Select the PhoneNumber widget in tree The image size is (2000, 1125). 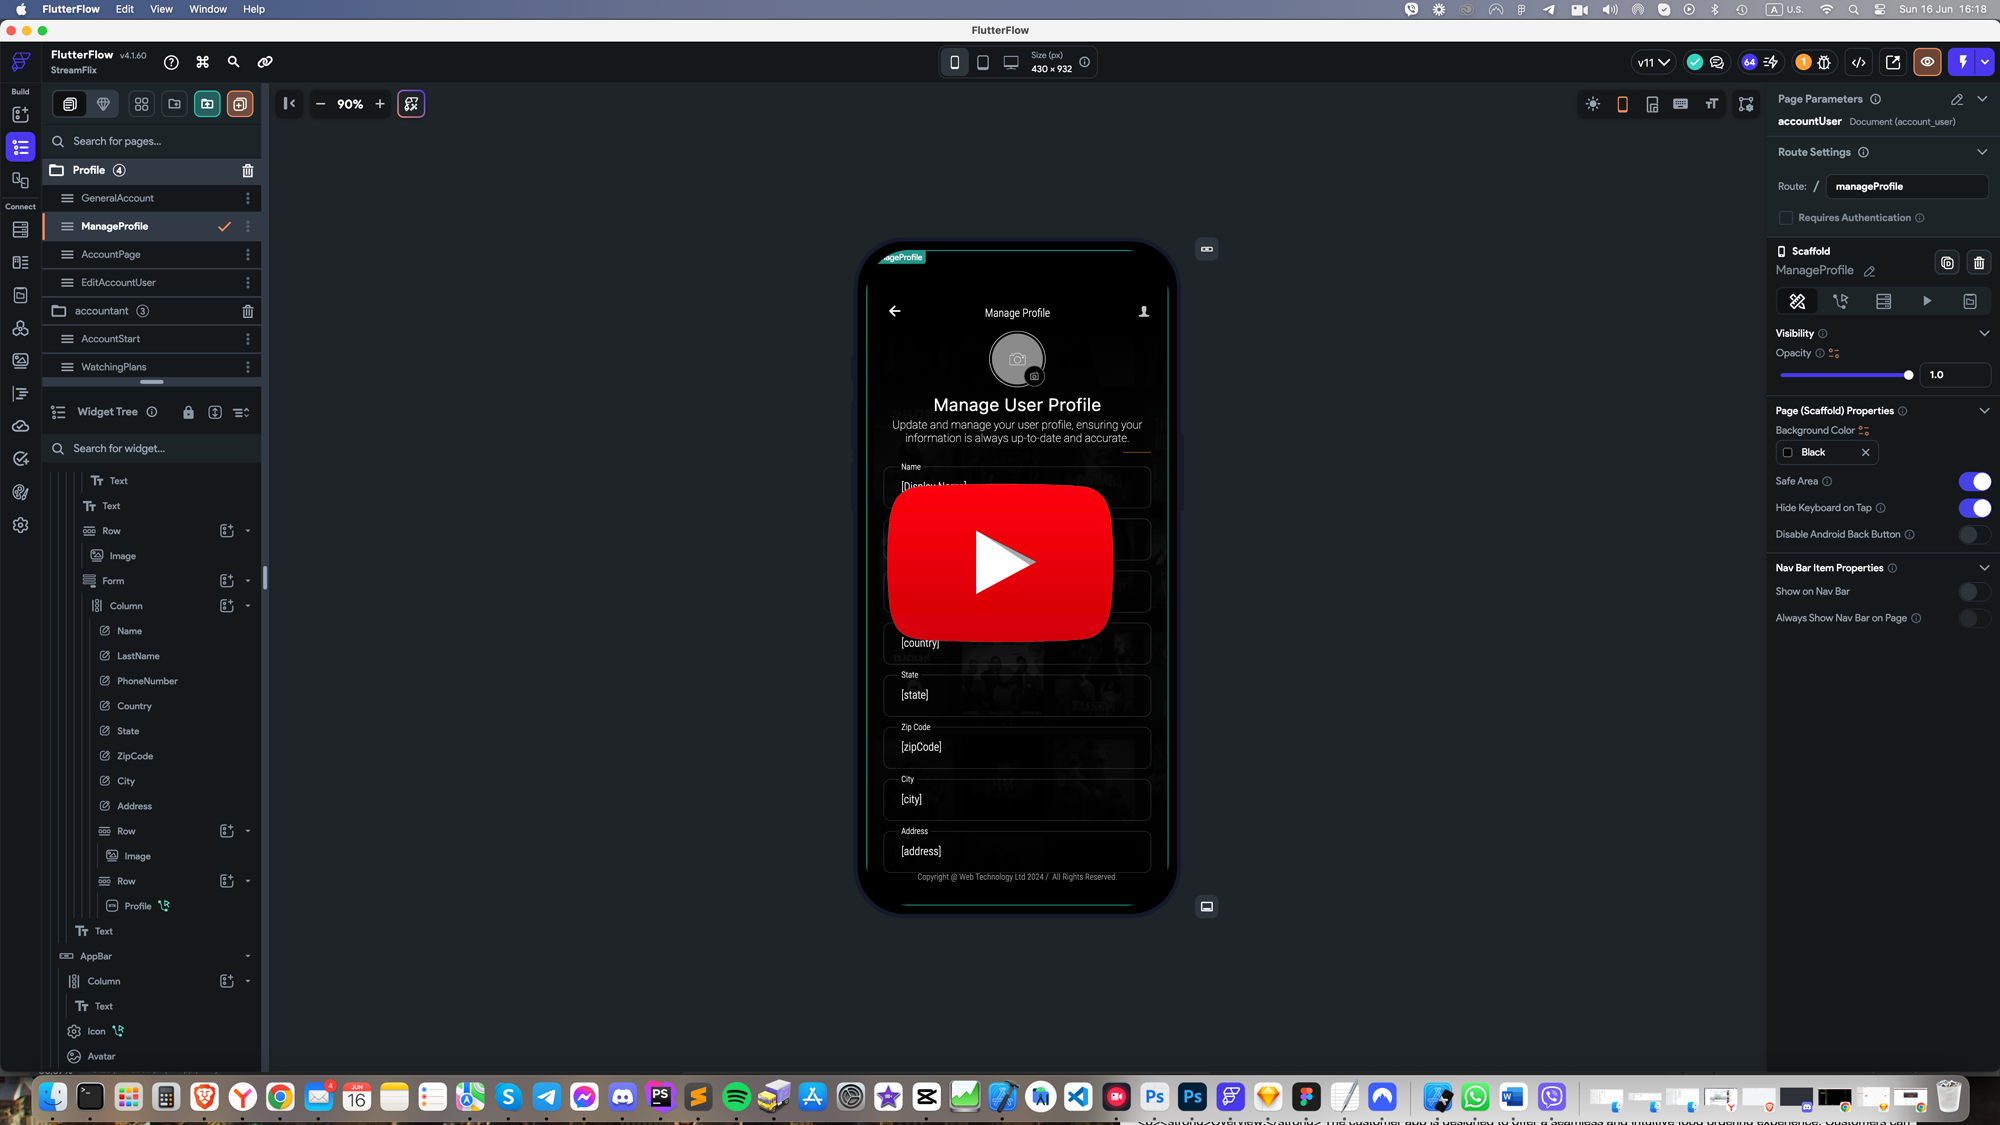click(147, 681)
